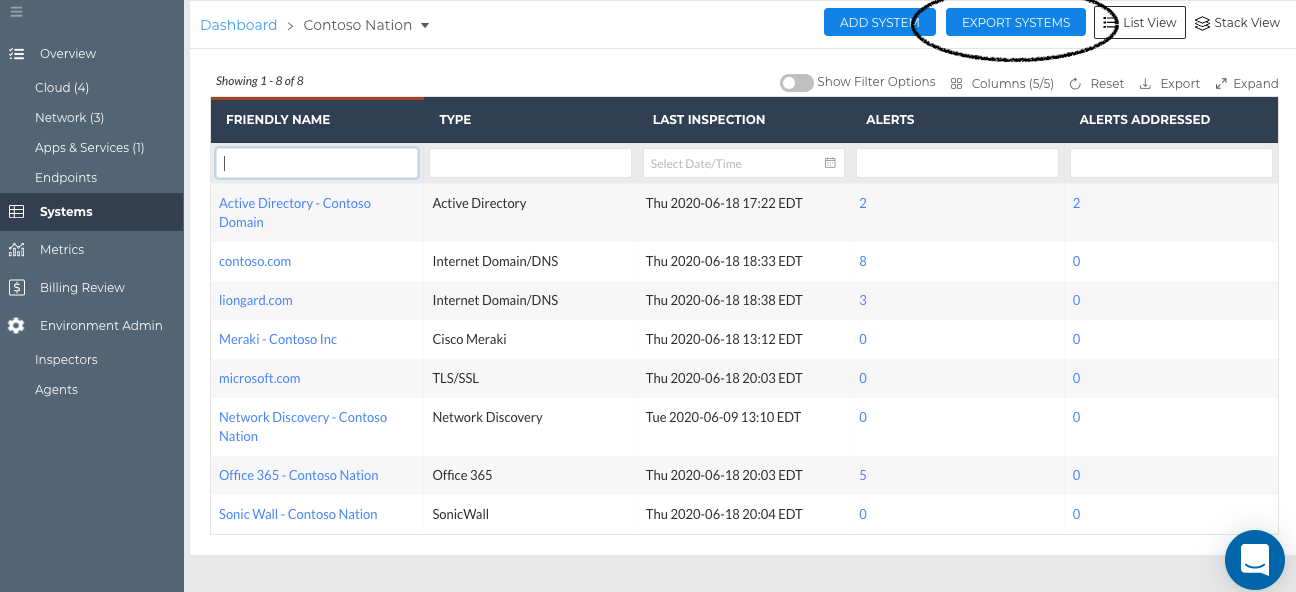This screenshot has height=592, width=1296.
Task: Open Meraki - Contoso Inc system
Action: (x=278, y=340)
